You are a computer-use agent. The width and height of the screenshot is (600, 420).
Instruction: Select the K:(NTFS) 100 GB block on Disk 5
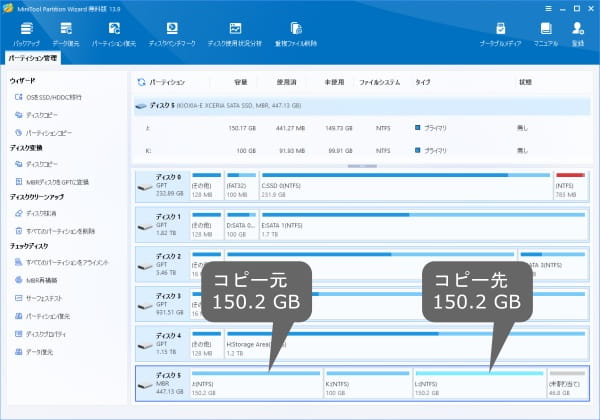tap(368, 384)
